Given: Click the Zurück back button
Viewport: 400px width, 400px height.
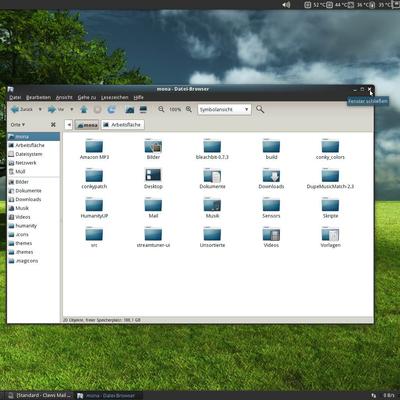Looking at the screenshot, I should click(x=22, y=109).
